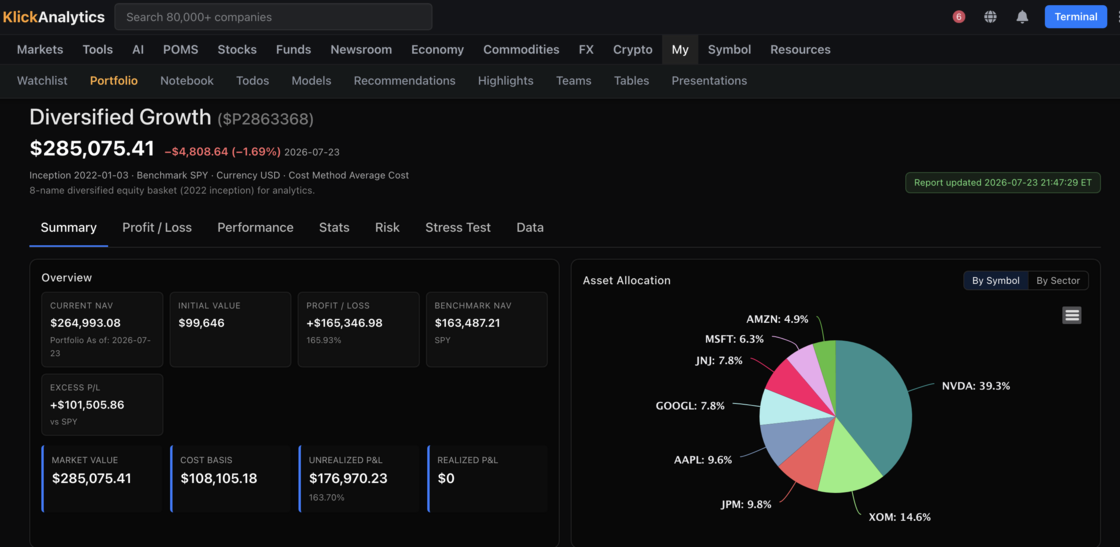1120x547 pixels.
Task: Click the Profit / Loss overview card
Action: (359, 329)
